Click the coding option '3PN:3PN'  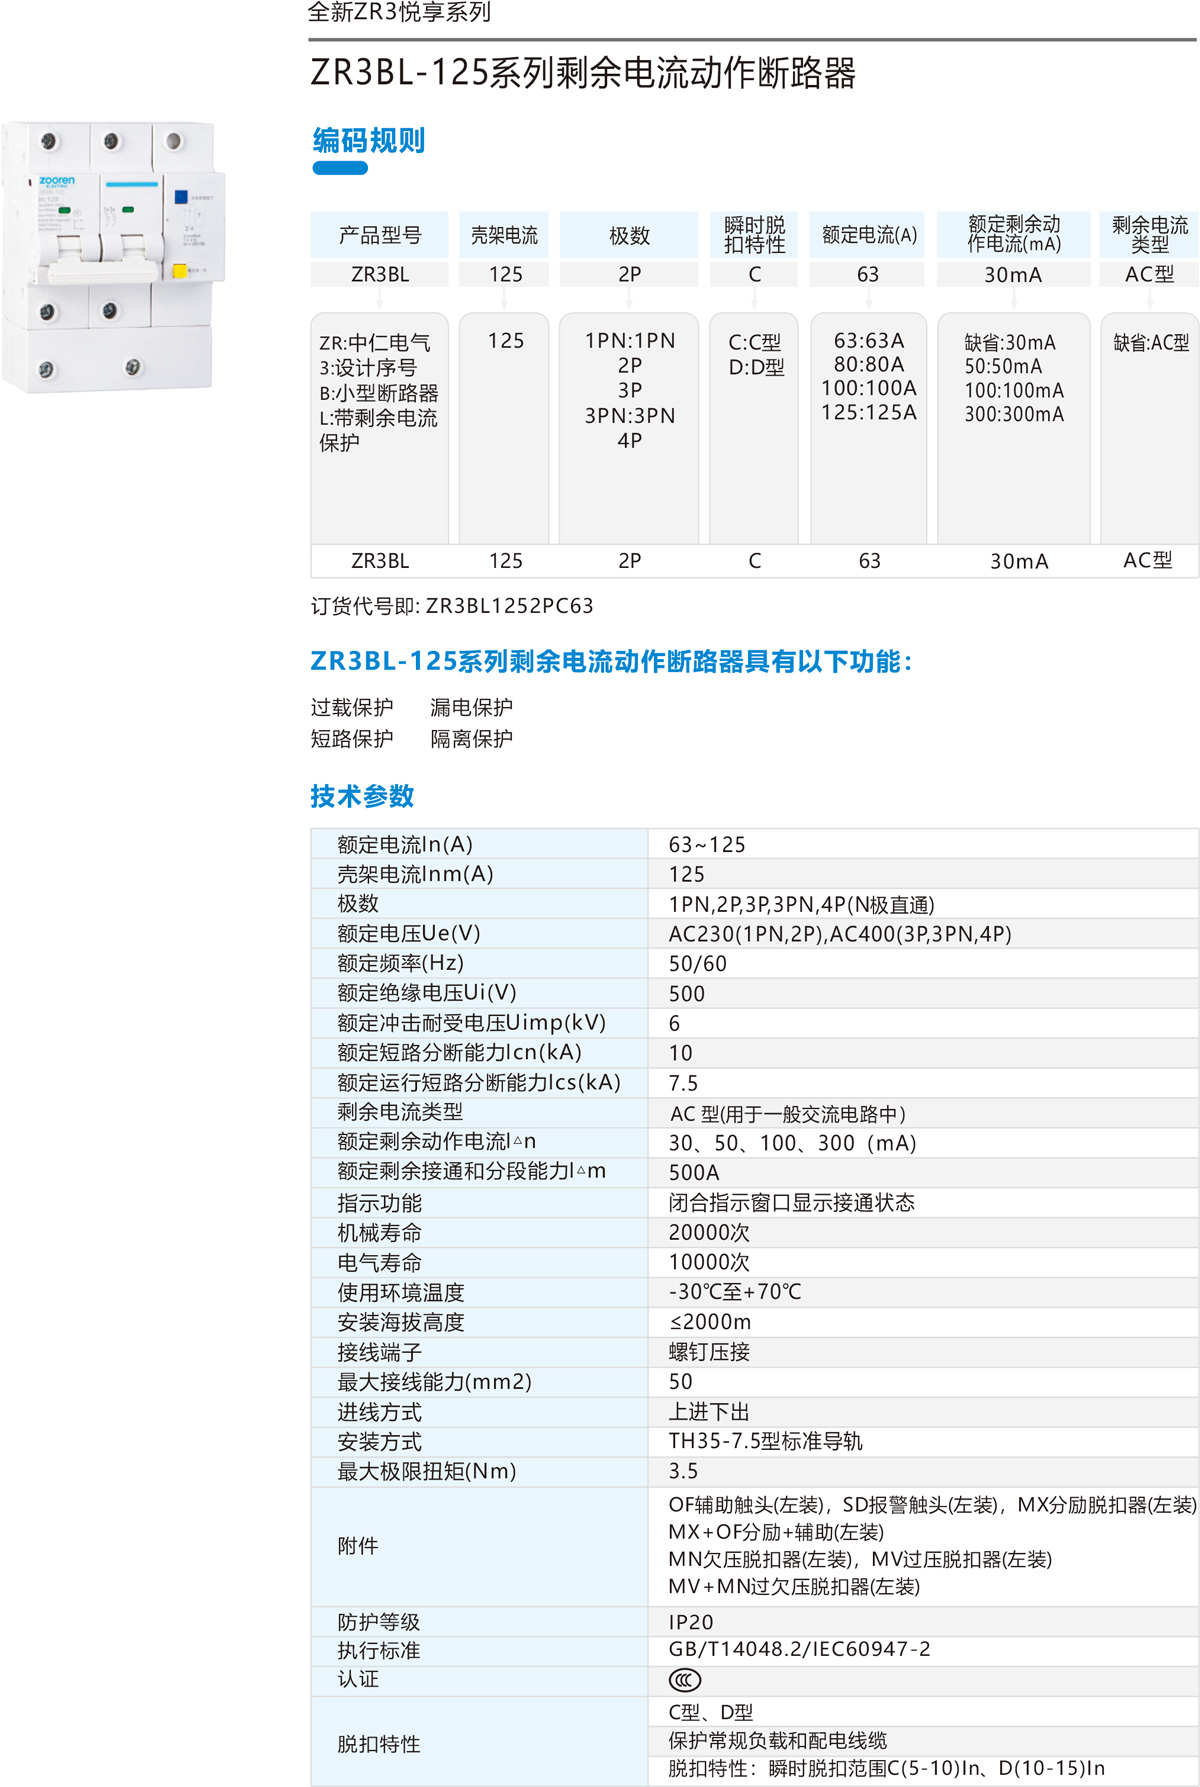[630, 415]
